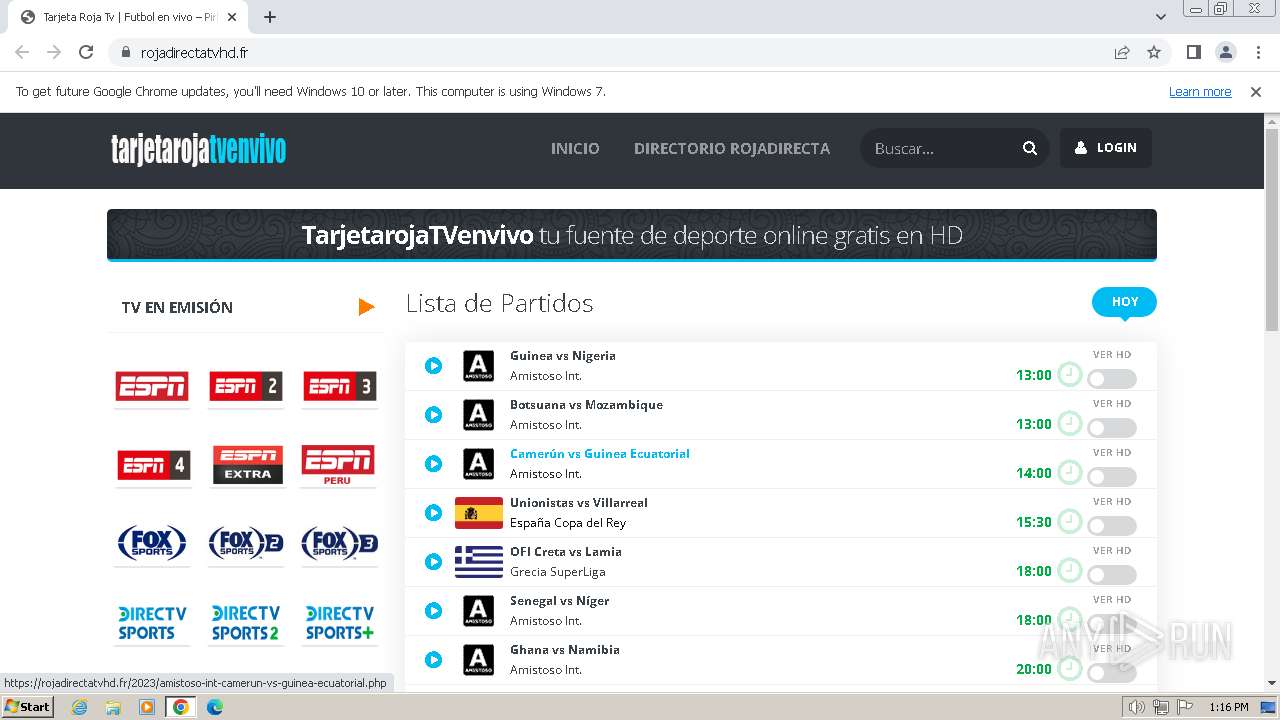Select the Tarjeta Roja Tv browser tab
The height and width of the screenshot is (720, 1280).
point(130,17)
